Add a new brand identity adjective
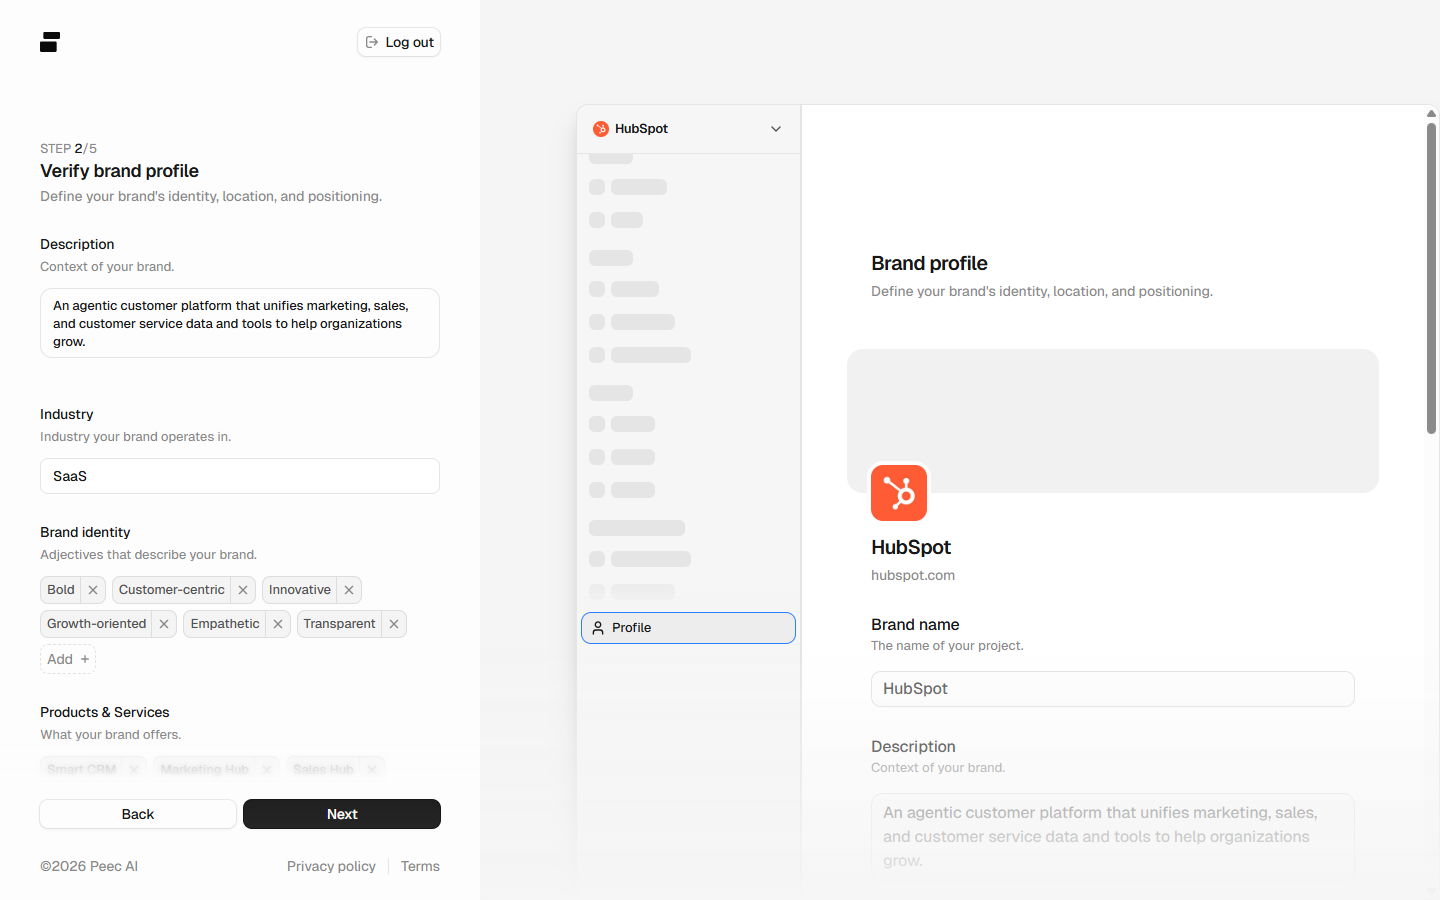1440x900 pixels. [68, 659]
